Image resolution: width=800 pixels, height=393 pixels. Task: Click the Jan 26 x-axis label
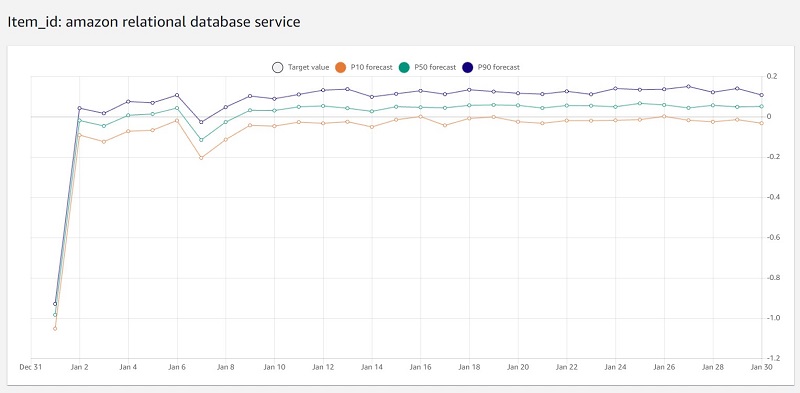point(664,367)
